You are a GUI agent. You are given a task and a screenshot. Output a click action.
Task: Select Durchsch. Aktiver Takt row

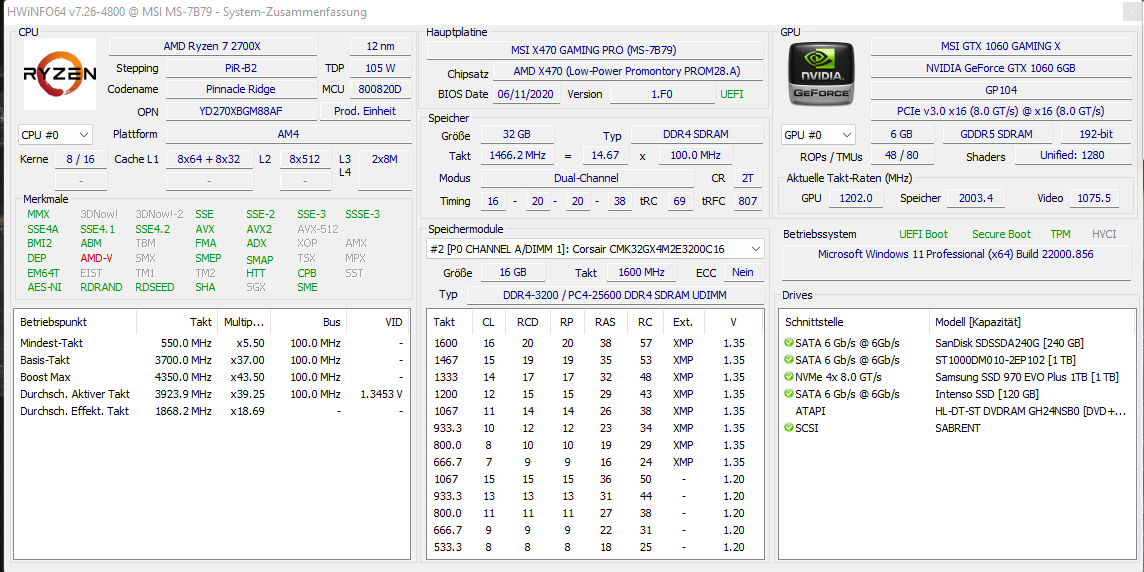coord(212,394)
